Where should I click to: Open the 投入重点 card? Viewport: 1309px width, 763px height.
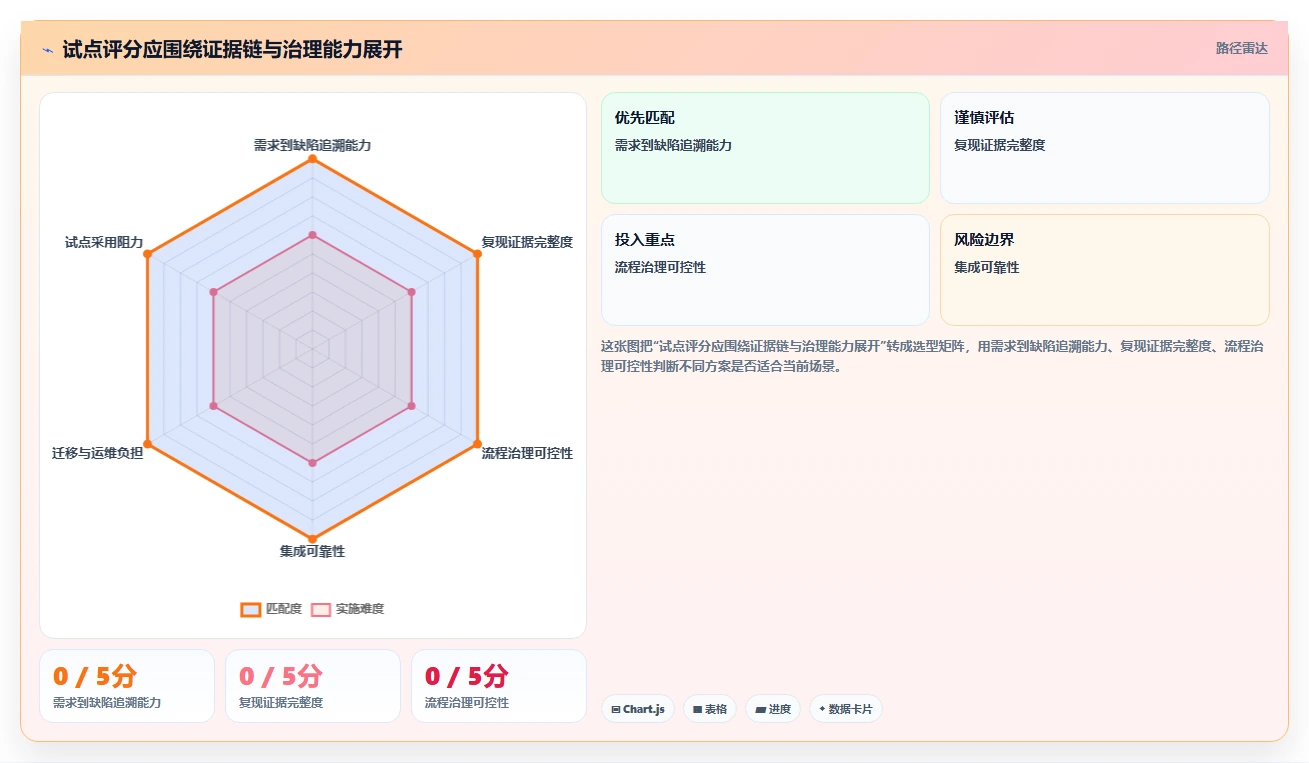pos(765,270)
